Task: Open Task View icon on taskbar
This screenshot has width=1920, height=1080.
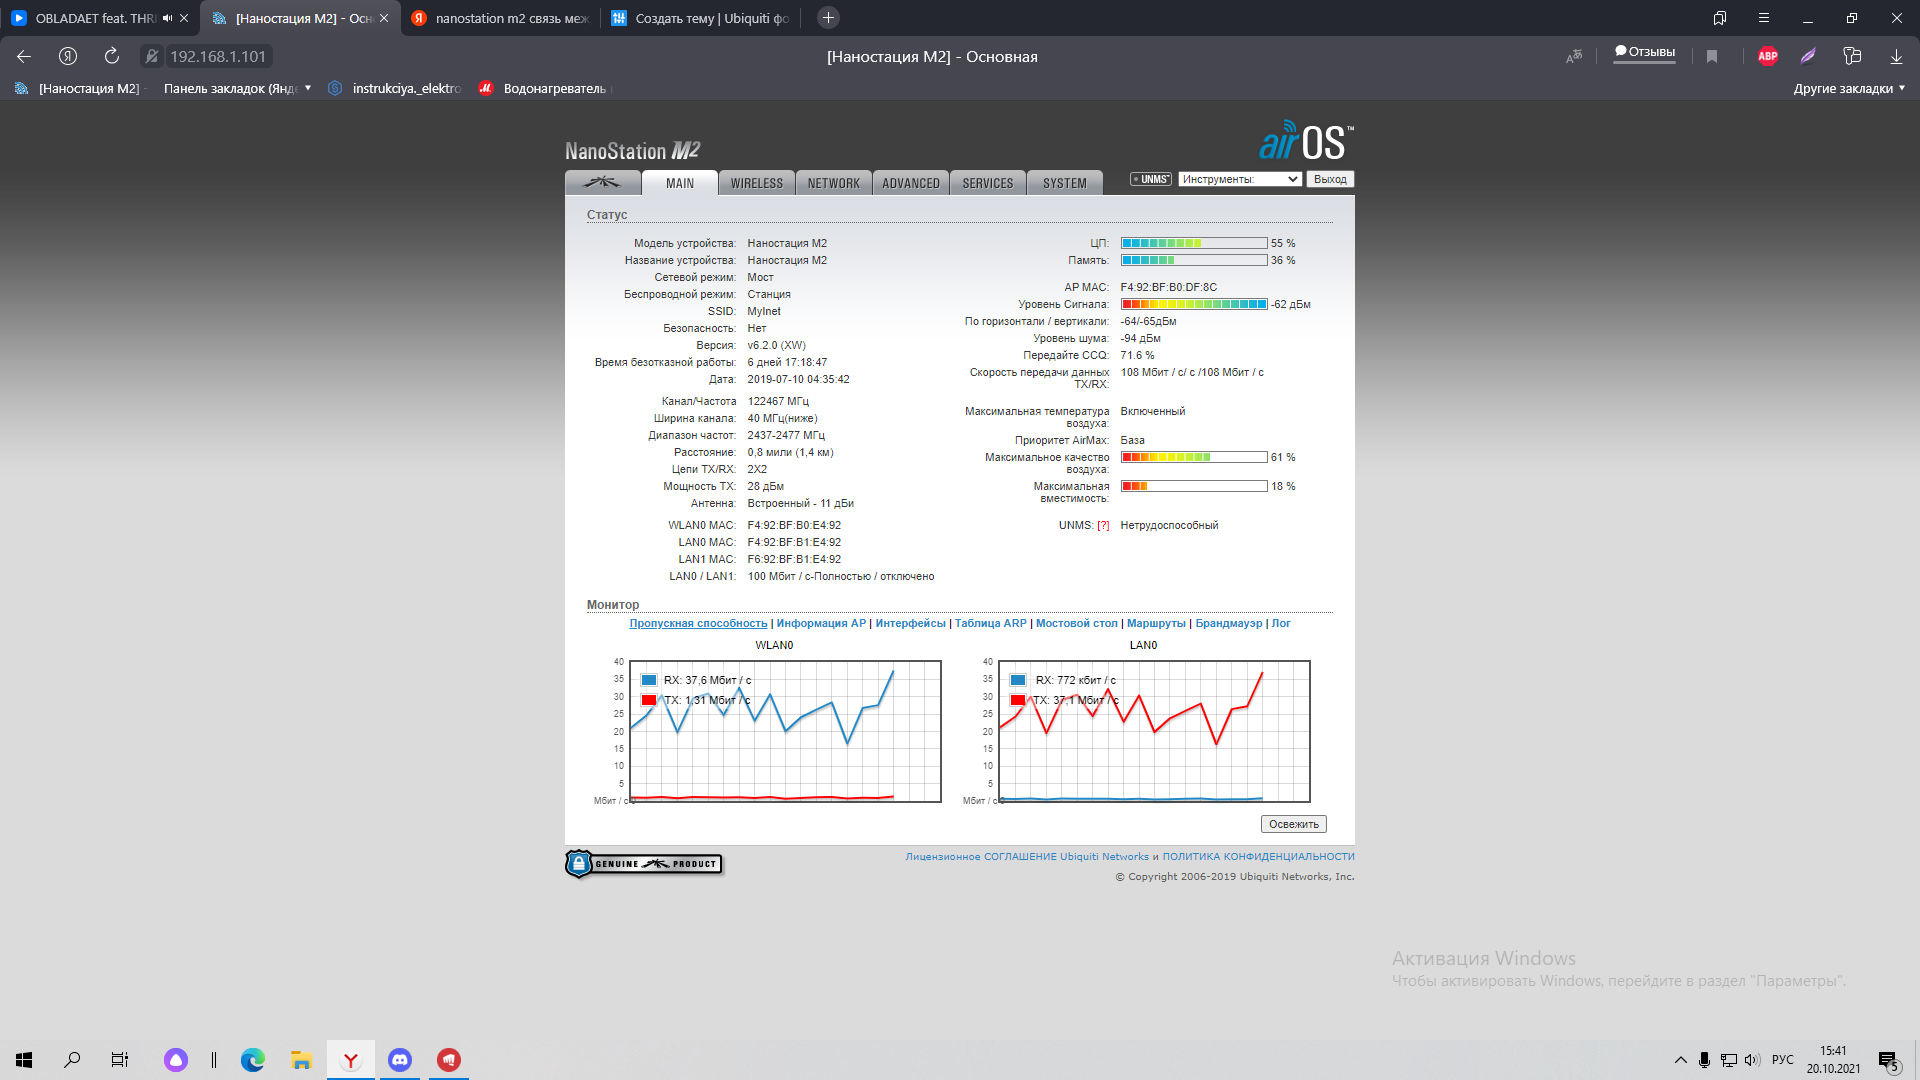Action: click(x=120, y=1060)
